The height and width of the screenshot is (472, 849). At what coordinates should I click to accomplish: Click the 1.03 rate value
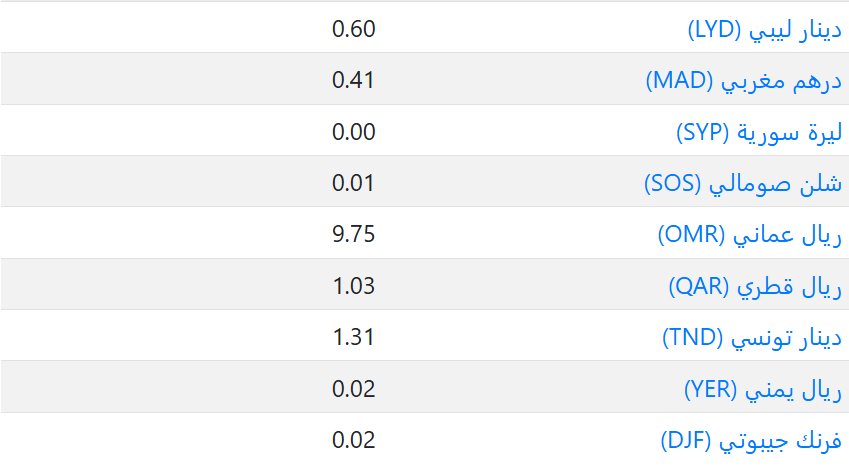point(353,286)
